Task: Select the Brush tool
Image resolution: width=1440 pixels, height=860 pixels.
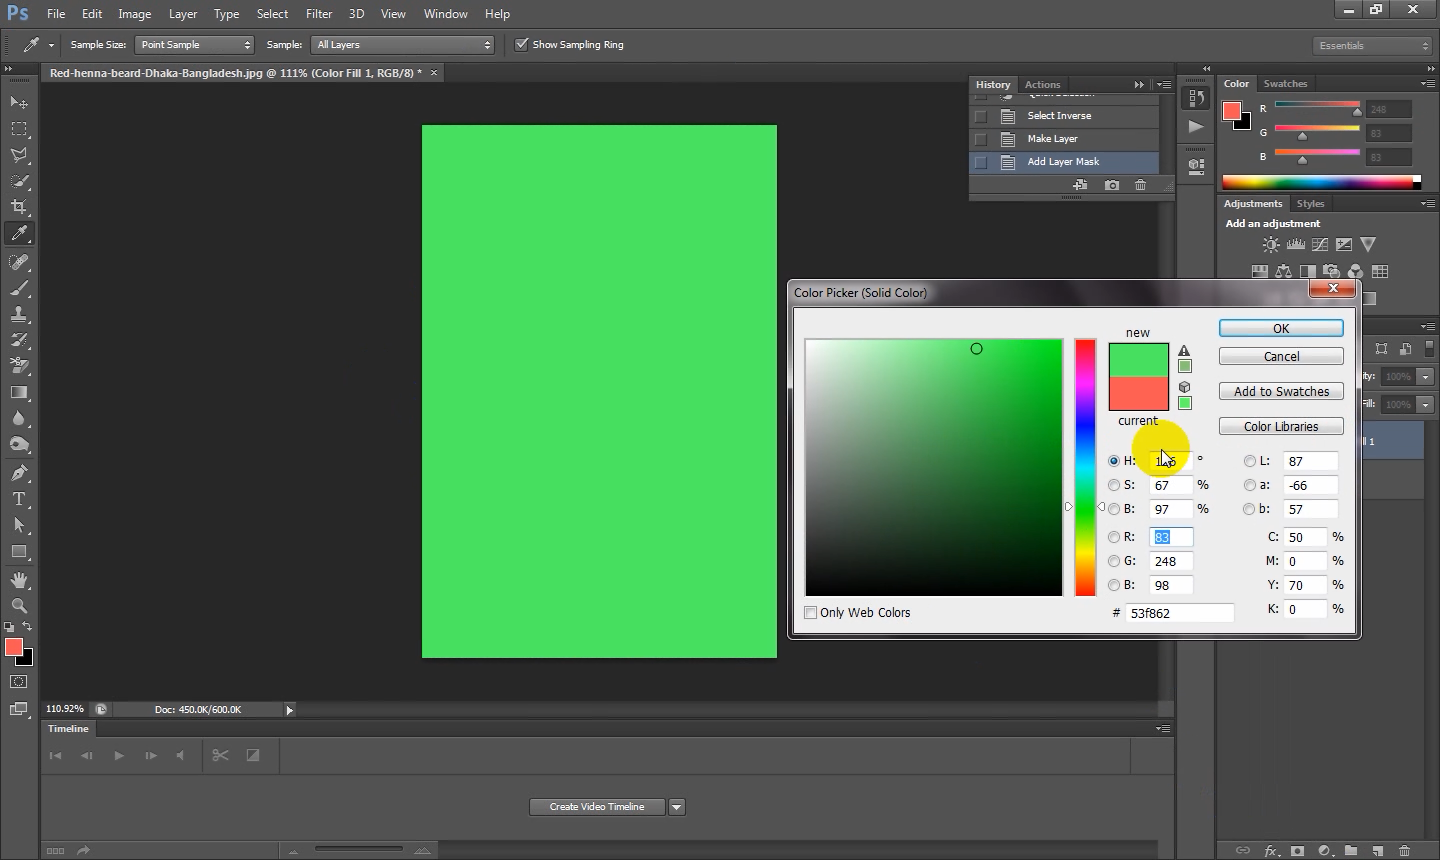Action: coord(19,288)
